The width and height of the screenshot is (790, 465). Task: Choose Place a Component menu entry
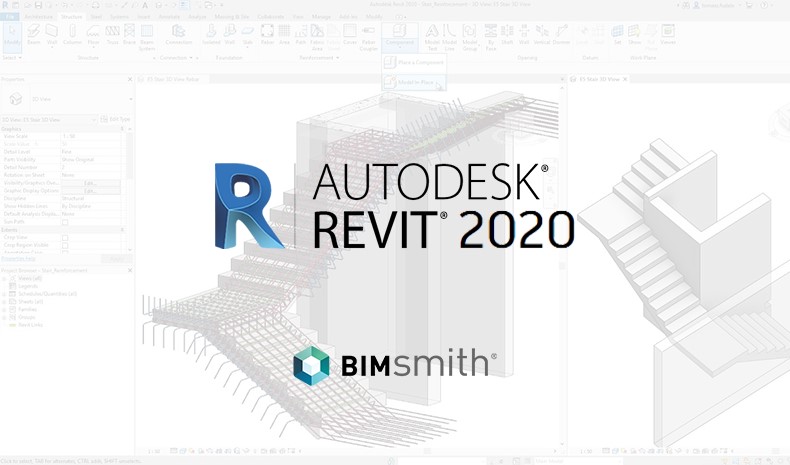tap(415, 62)
